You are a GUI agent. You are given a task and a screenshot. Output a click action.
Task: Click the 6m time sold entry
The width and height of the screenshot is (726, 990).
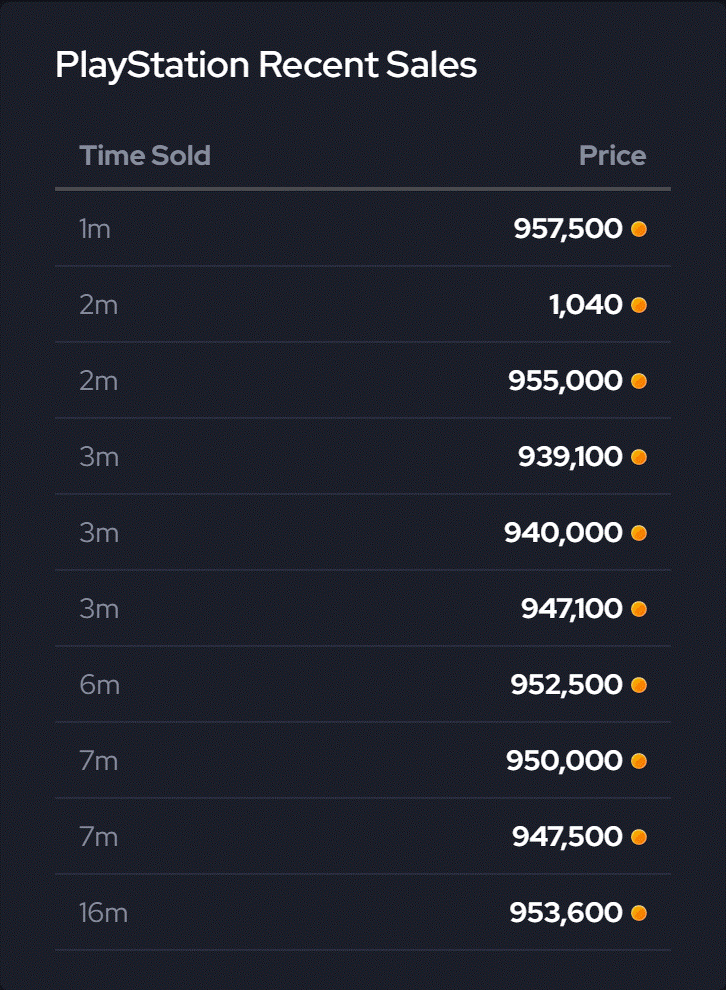coord(99,685)
